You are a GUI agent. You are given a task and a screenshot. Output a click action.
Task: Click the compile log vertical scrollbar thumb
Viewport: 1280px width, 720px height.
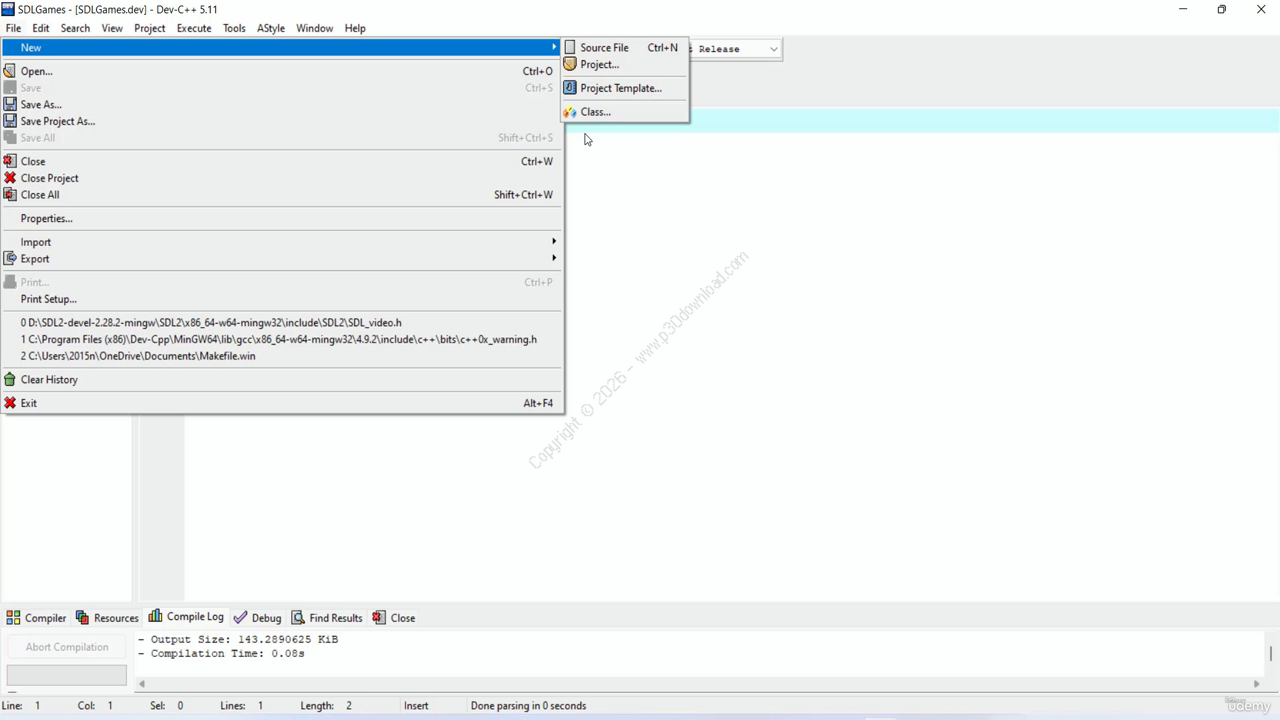click(x=1271, y=653)
